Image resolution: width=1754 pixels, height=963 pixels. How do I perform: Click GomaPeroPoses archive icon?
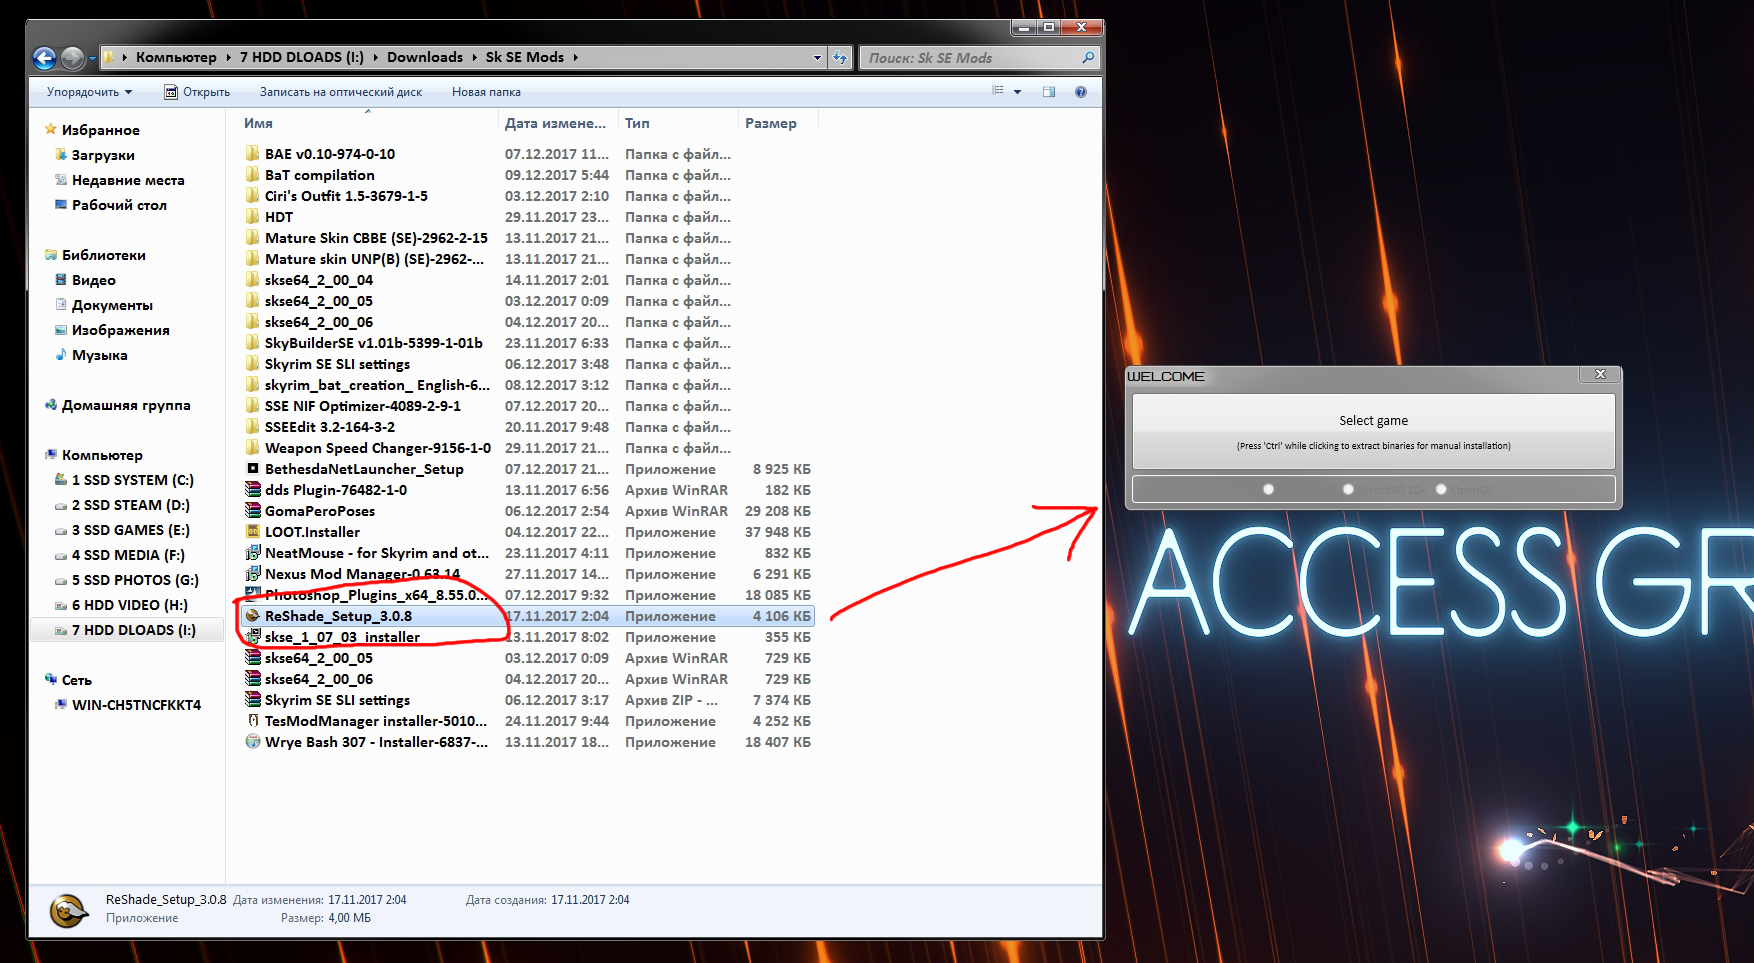tap(253, 511)
